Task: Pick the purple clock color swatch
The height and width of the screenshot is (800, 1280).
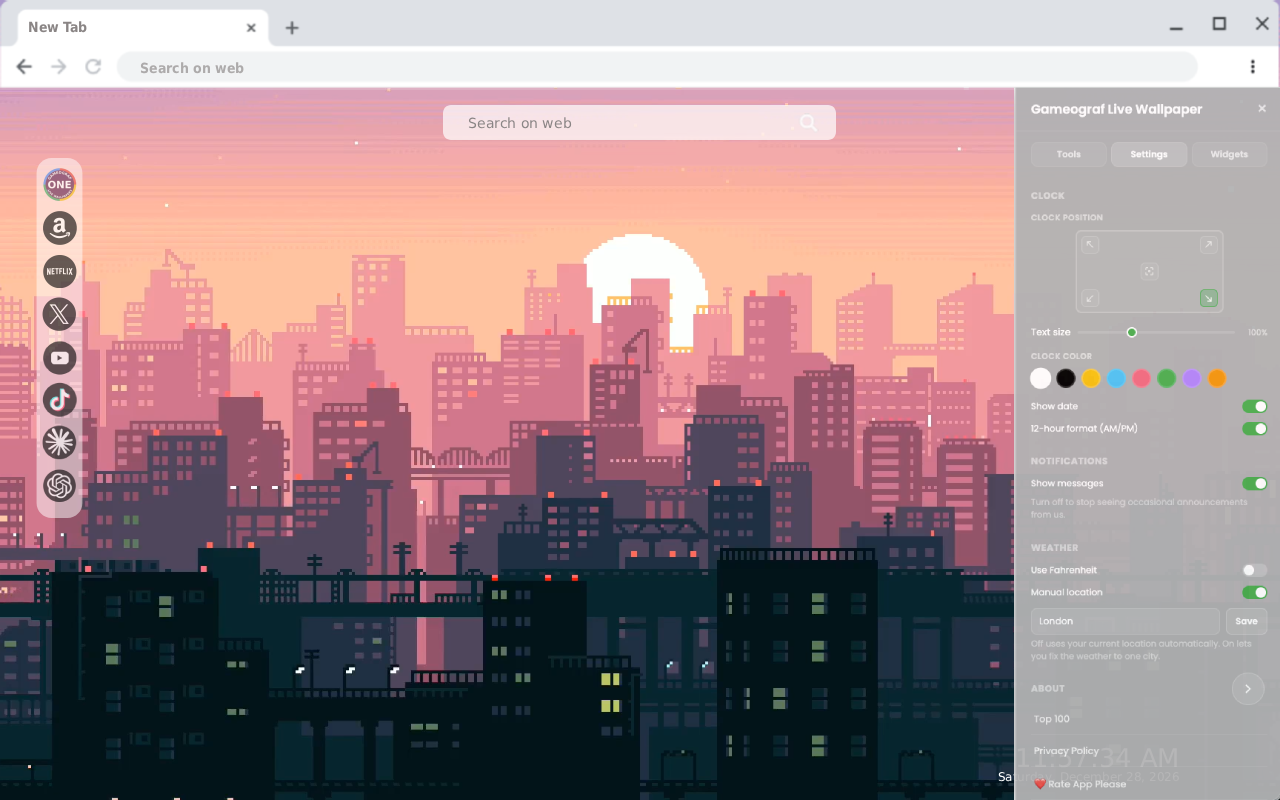Action: [x=1192, y=378]
